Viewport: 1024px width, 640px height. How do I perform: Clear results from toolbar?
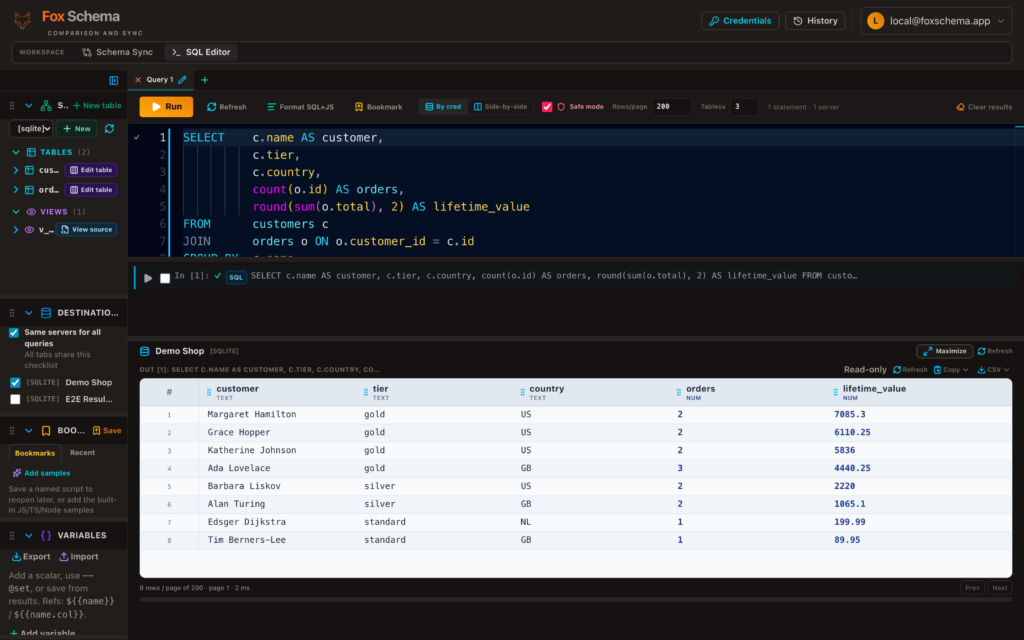coord(984,106)
